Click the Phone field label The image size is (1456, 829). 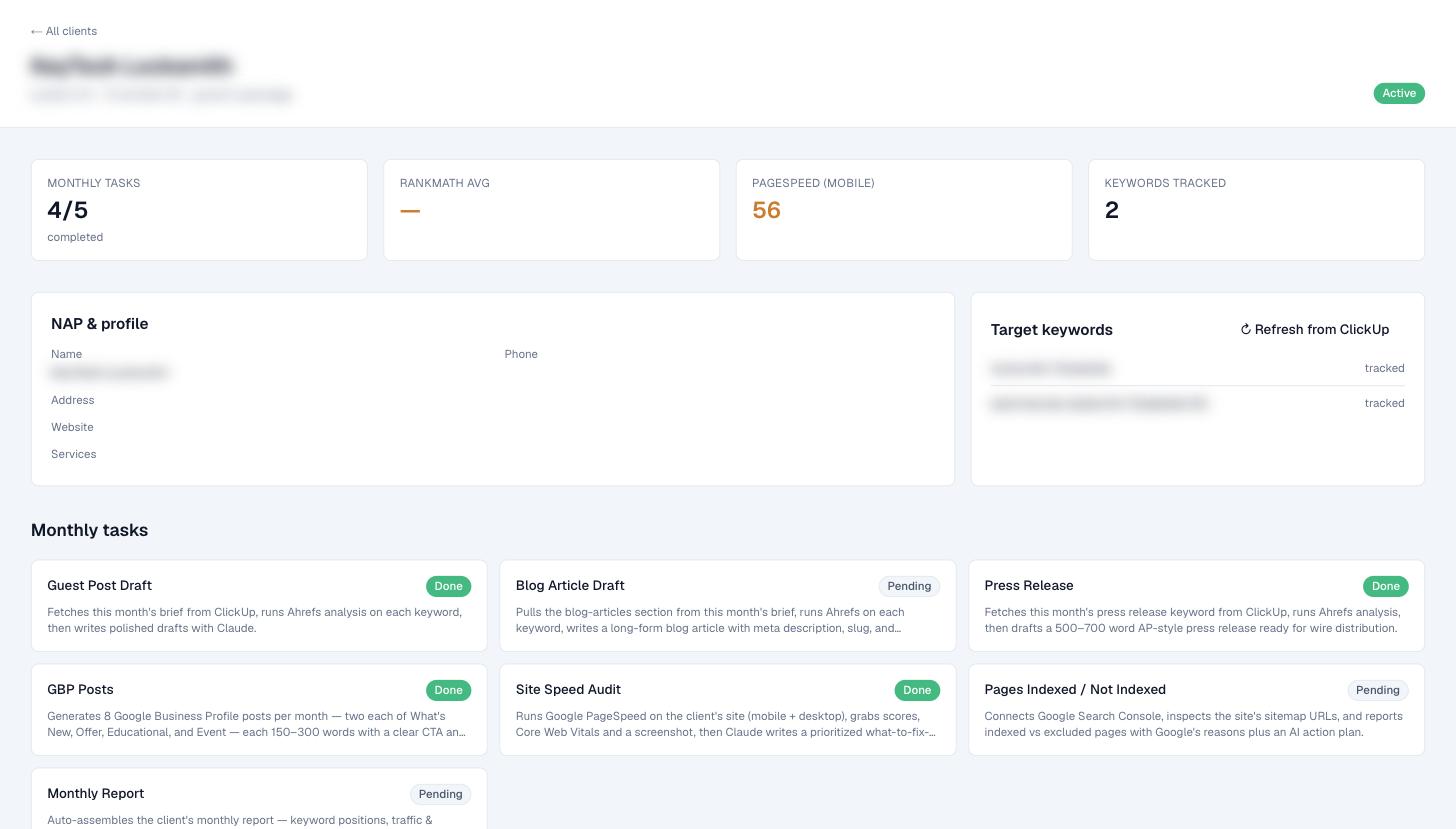point(521,354)
